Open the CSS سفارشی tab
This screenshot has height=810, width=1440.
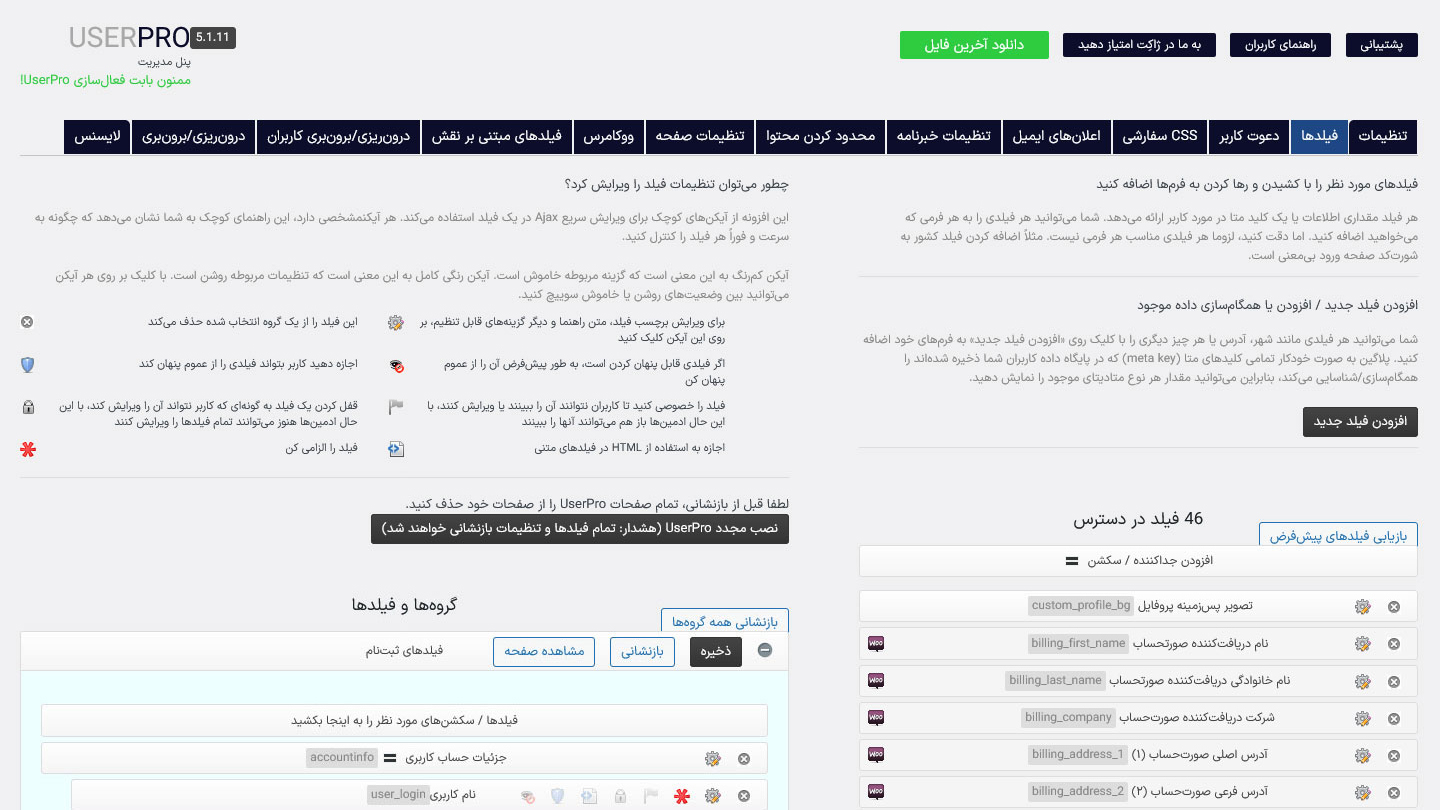coord(1160,136)
